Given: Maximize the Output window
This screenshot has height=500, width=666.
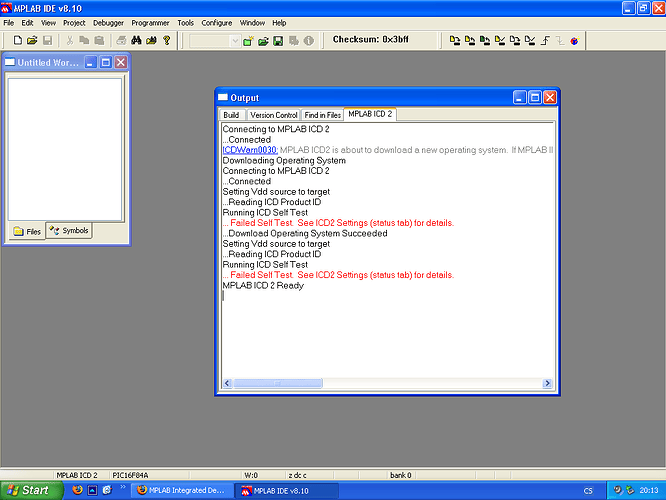Looking at the screenshot, I should (535, 98).
